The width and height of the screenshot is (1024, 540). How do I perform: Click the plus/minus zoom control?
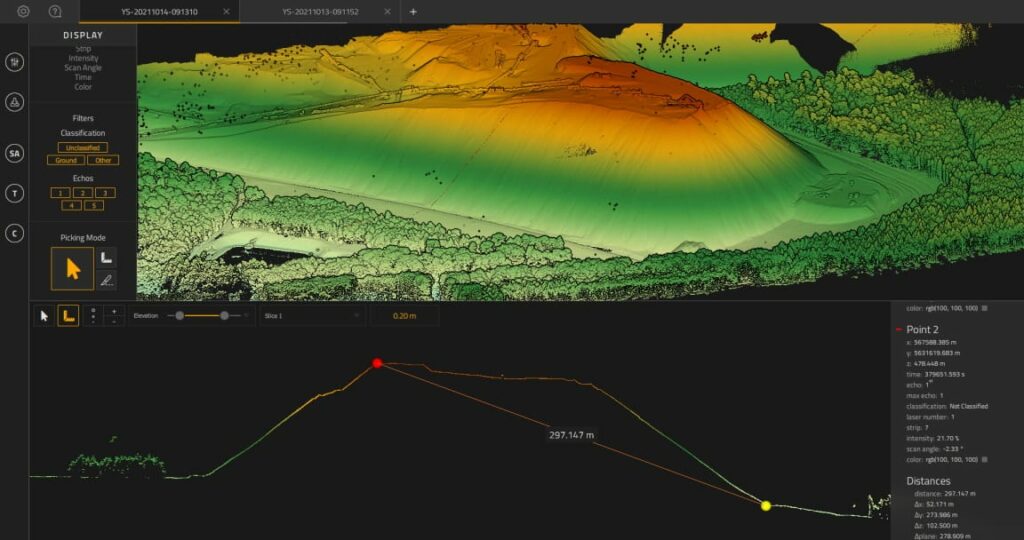coord(114,316)
